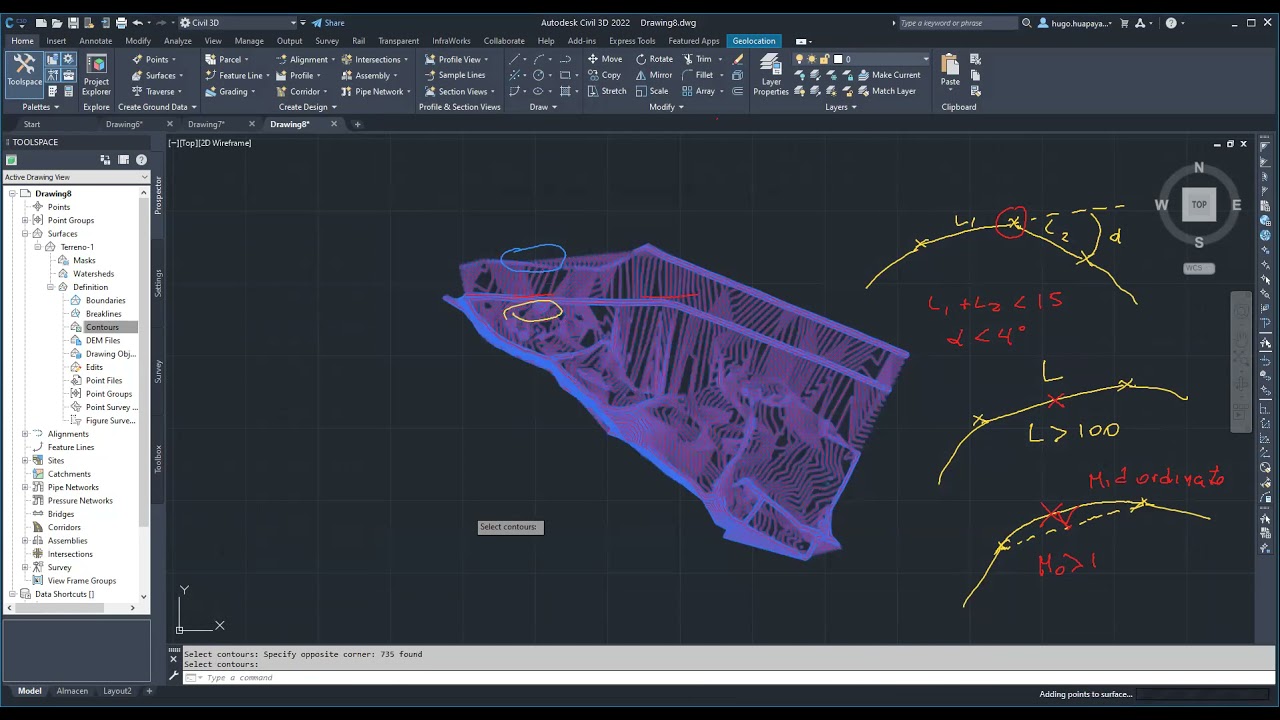Toggle layer freeze sun icon in layer dropdown
The image size is (1280, 720).
(812, 59)
